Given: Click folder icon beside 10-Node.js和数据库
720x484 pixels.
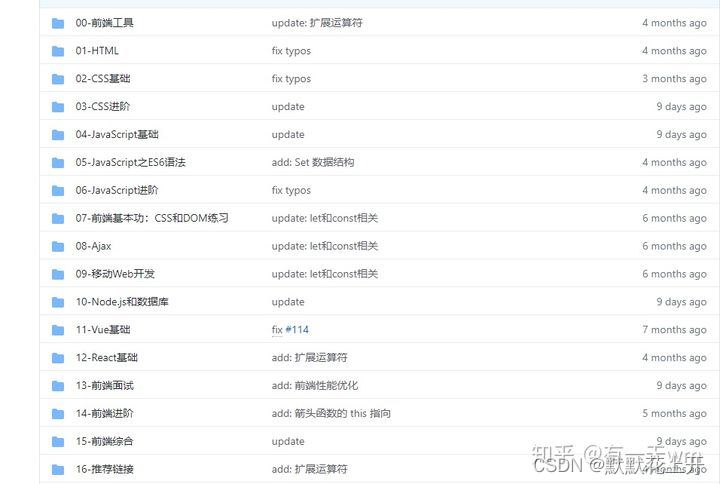Looking at the screenshot, I should click(58, 302).
